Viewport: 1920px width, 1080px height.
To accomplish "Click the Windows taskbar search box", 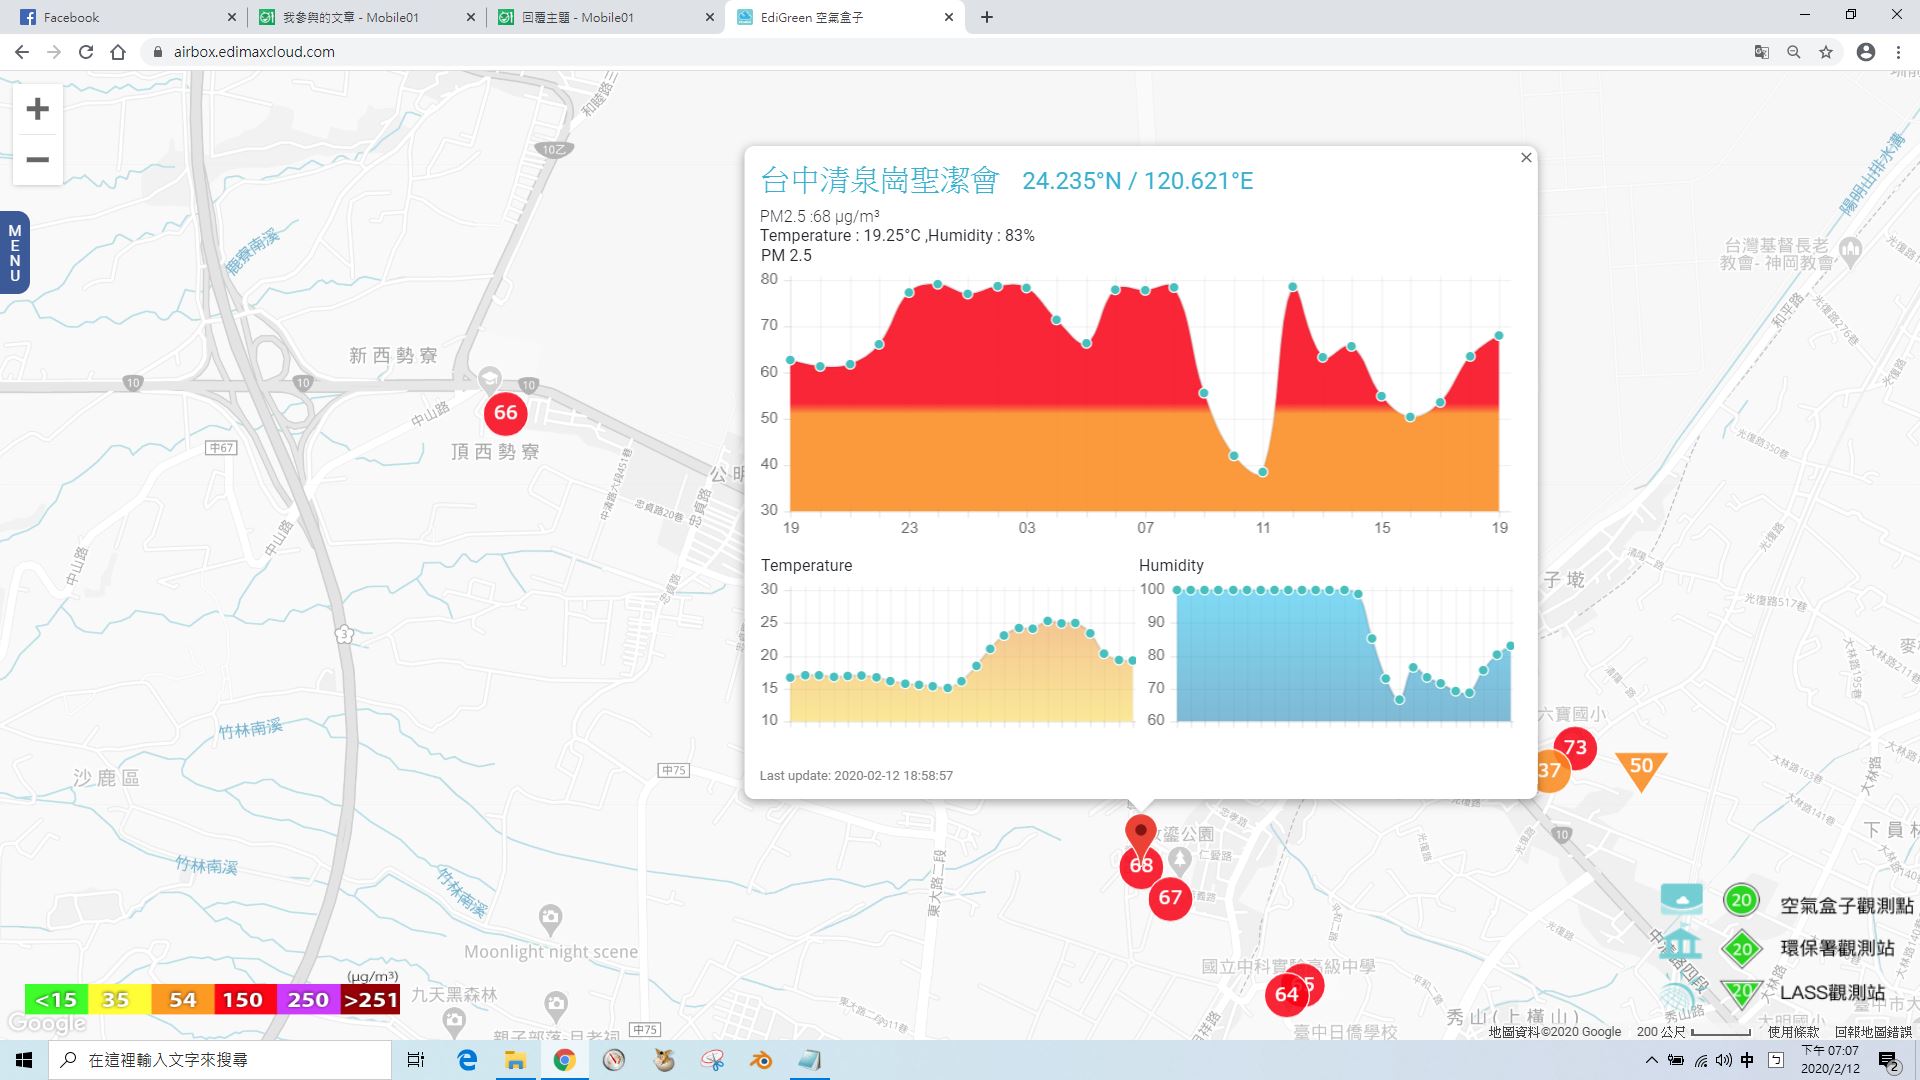I will pyautogui.click(x=220, y=1060).
